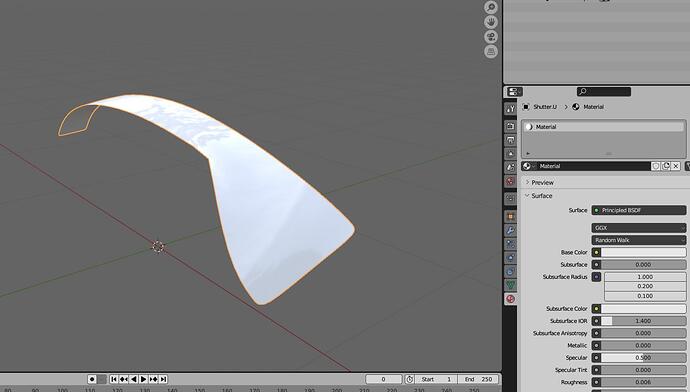
Task: Click the End frame 250 field
Action: [478, 379]
